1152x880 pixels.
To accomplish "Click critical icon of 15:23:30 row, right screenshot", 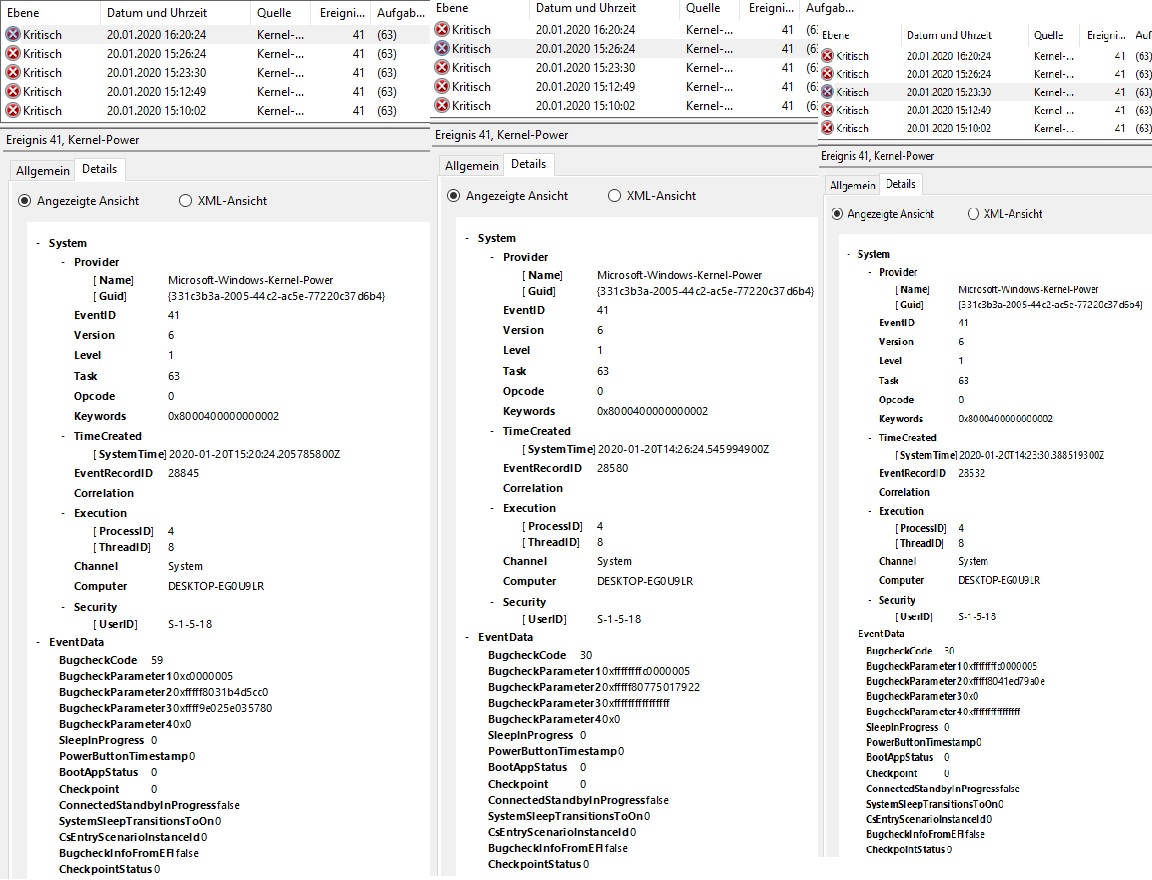I will (828, 92).
